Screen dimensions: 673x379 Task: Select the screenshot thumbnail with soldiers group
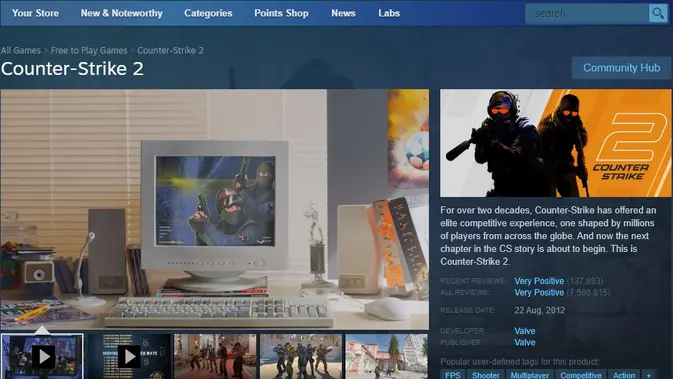301,356
